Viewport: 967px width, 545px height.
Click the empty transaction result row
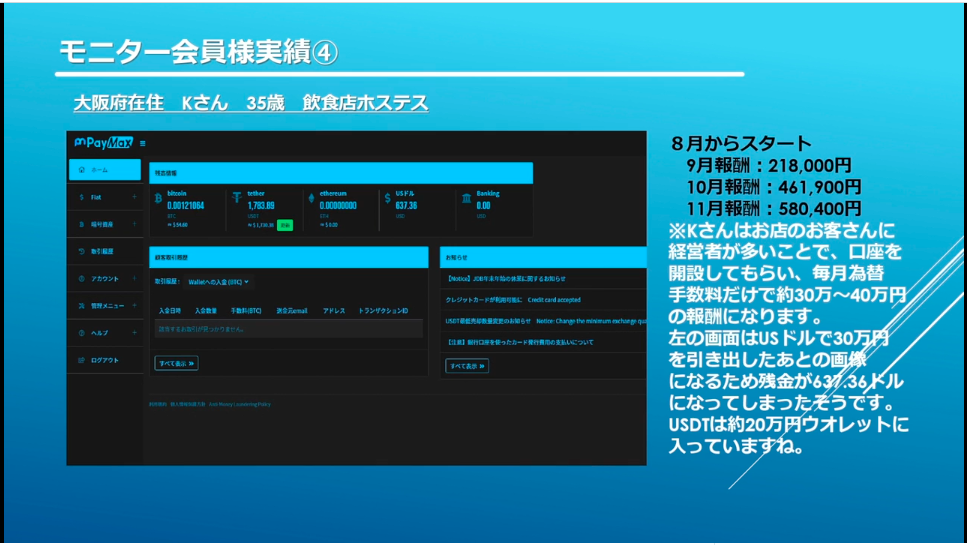coord(289,329)
